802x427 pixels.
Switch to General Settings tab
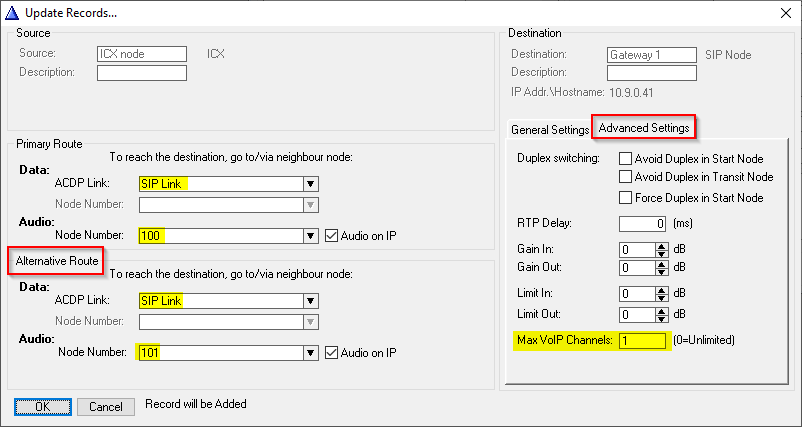pos(550,130)
